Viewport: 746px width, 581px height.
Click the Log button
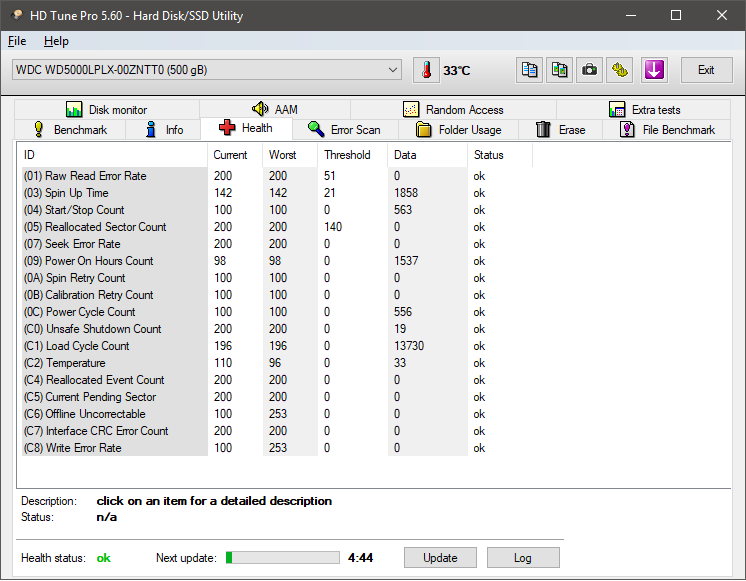pyautogui.click(x=522, y=558)
